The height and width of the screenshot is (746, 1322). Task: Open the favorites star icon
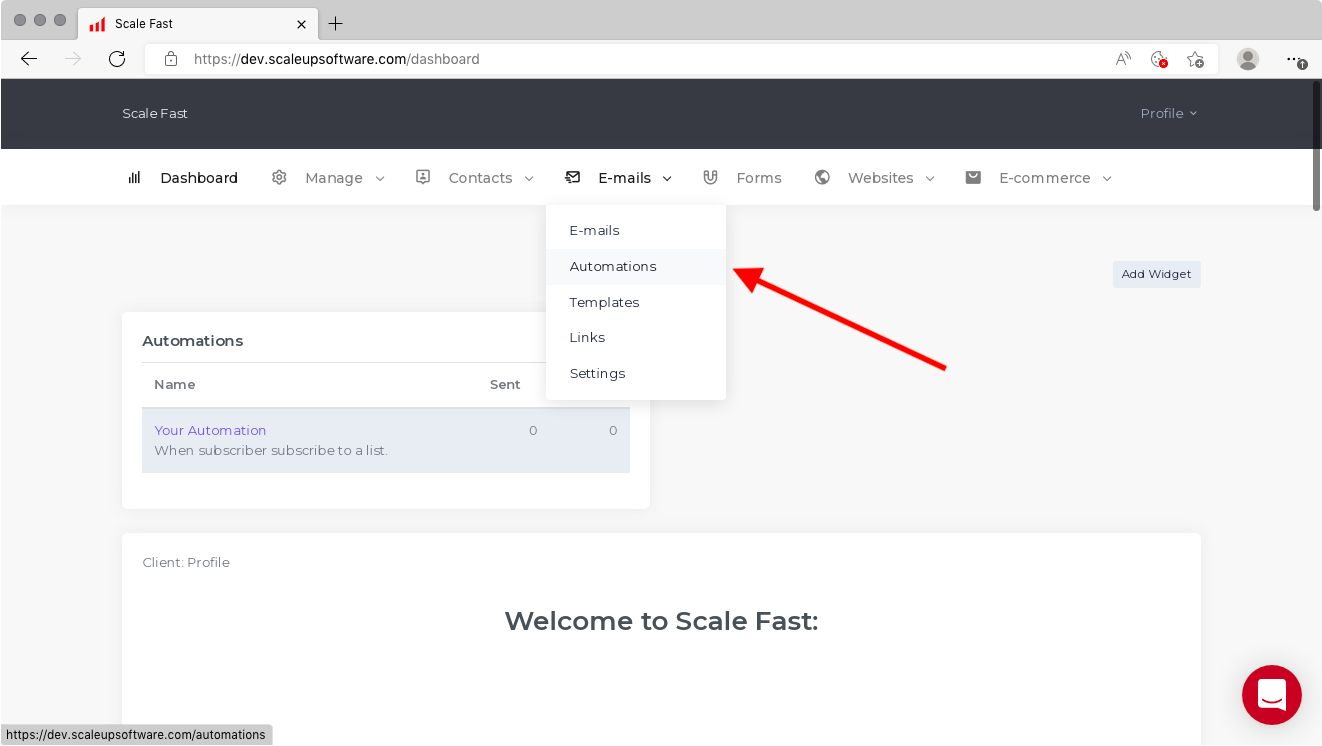pos(1195,59)
